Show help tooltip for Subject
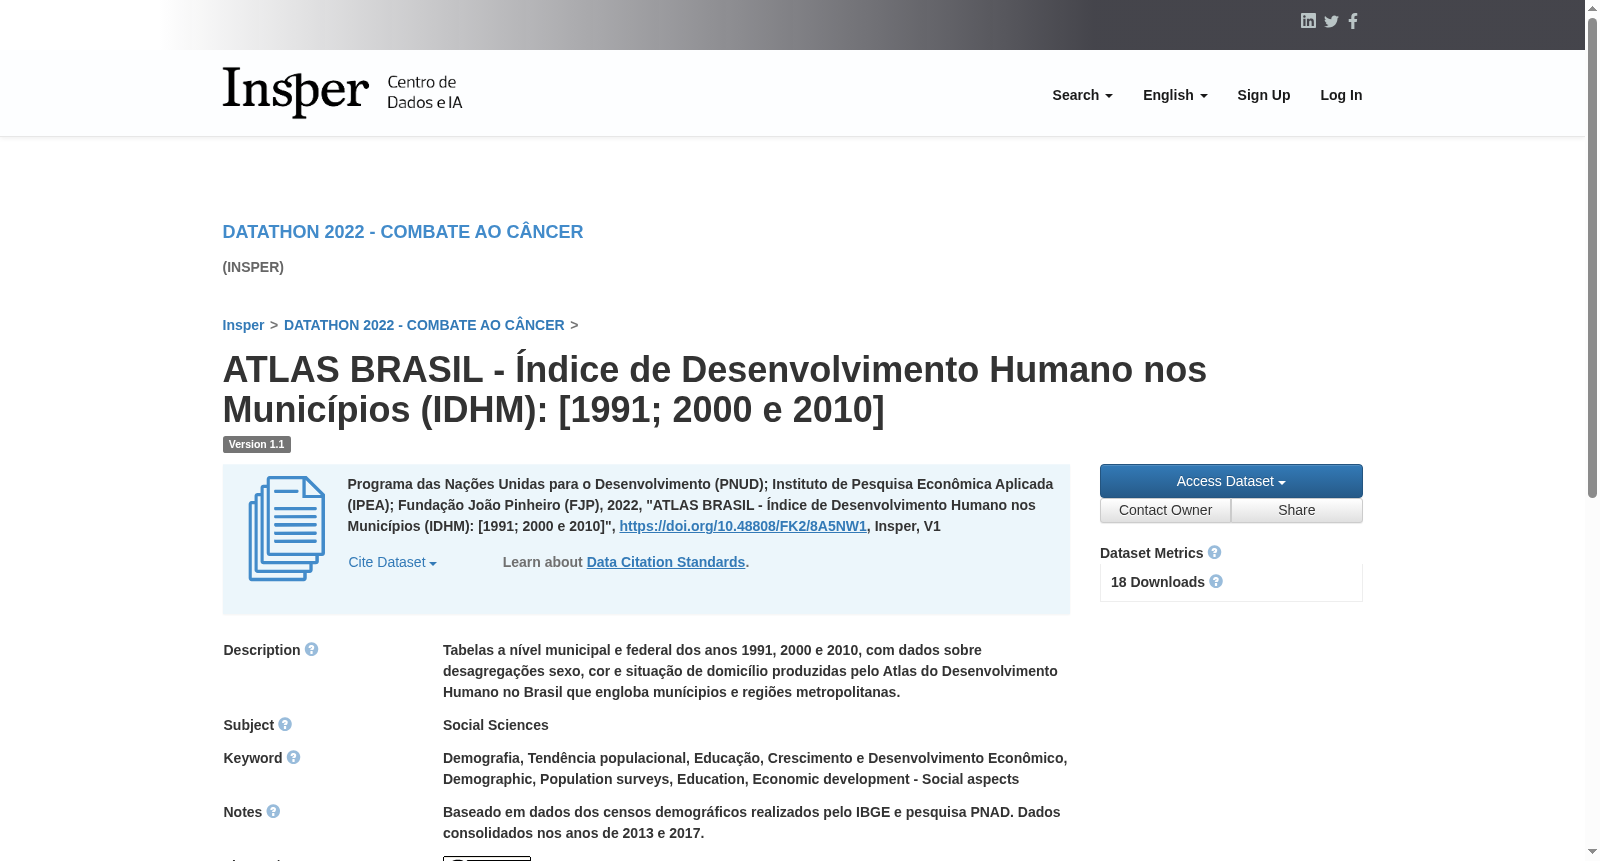Screen dimensions: 1600x861 (285, 725)
